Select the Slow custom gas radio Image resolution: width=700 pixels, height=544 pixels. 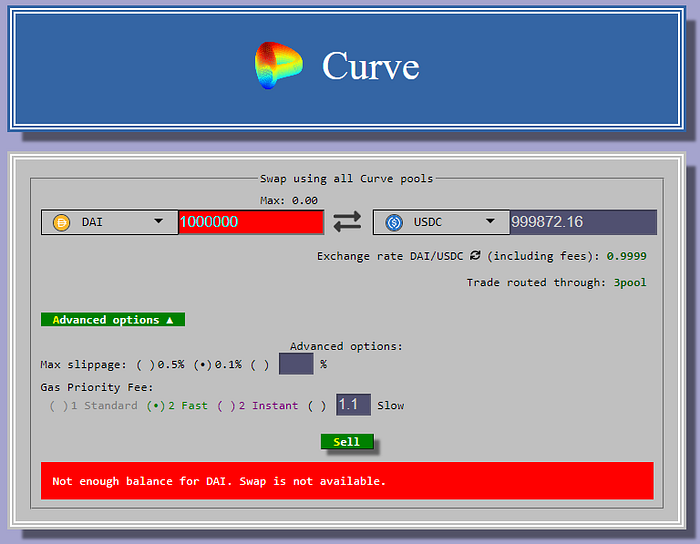pos(316,406)
